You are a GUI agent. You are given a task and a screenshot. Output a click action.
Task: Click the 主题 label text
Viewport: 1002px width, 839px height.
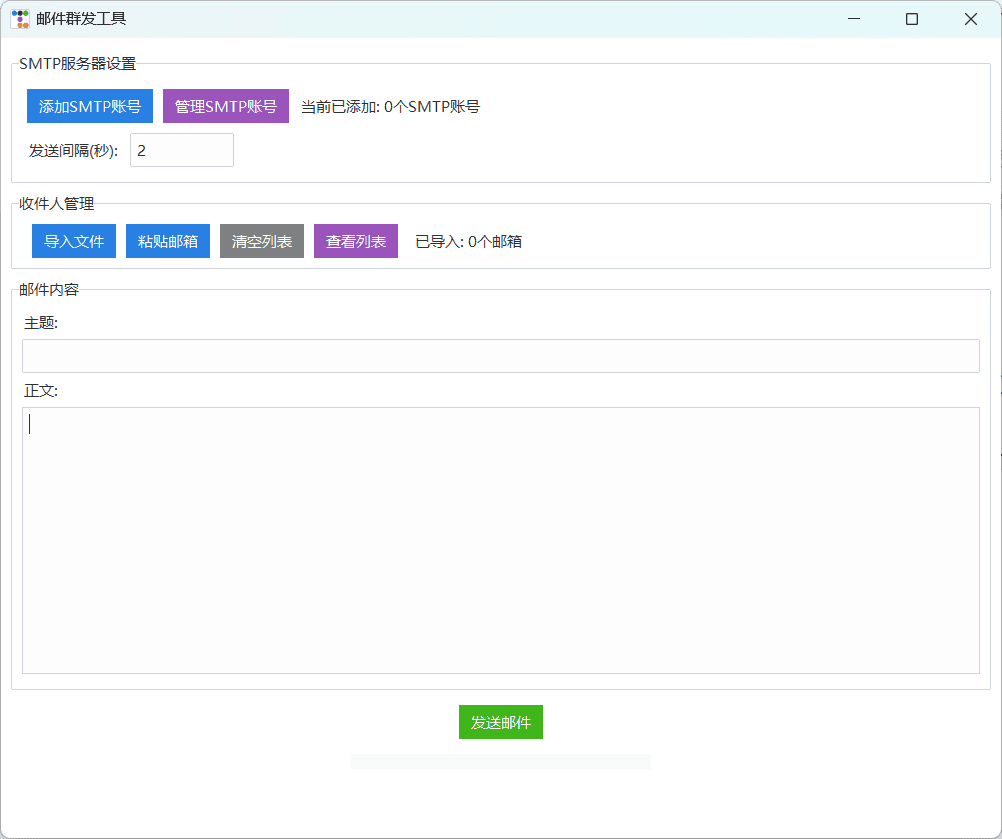click(41, 323)
